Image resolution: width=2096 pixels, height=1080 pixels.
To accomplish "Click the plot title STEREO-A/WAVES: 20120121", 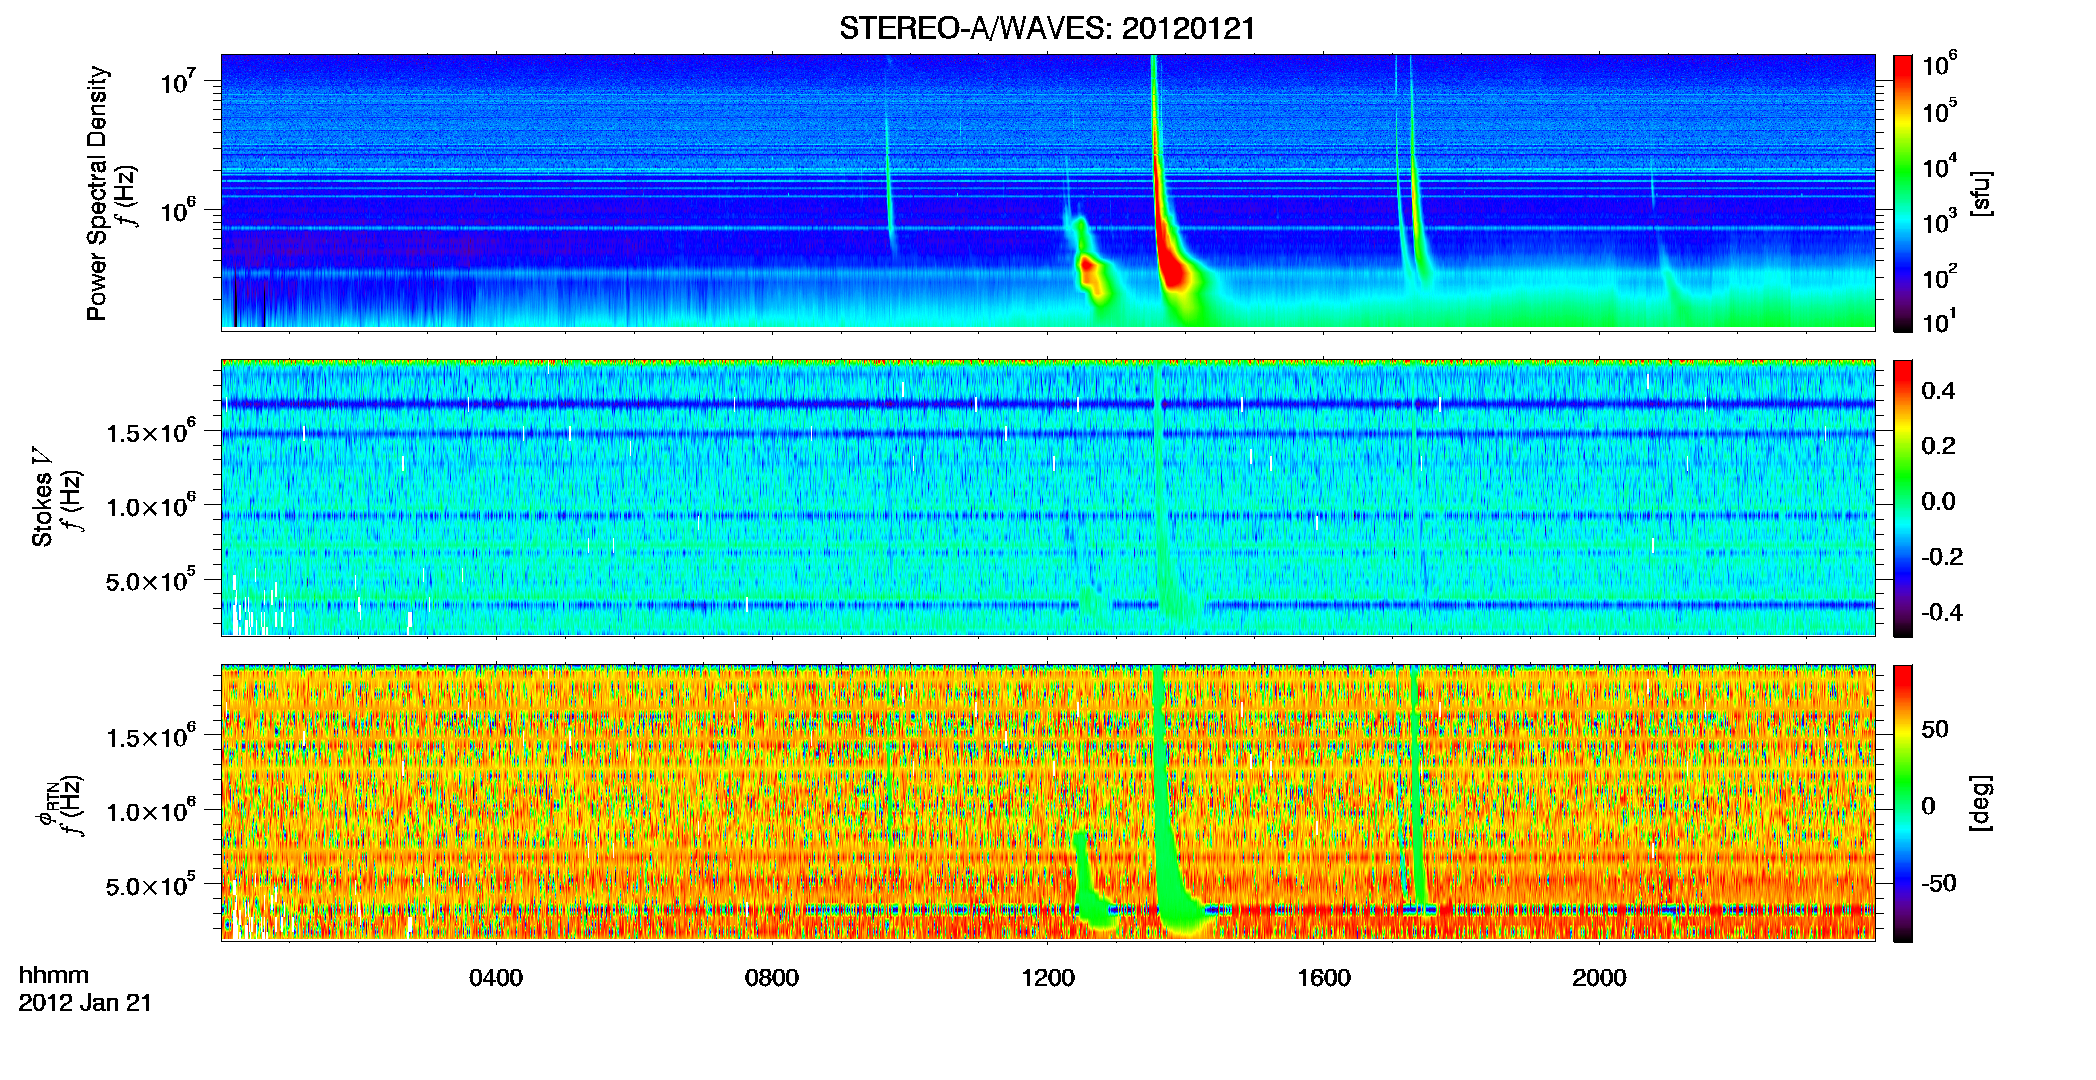I will click(x=1047, y=28).
